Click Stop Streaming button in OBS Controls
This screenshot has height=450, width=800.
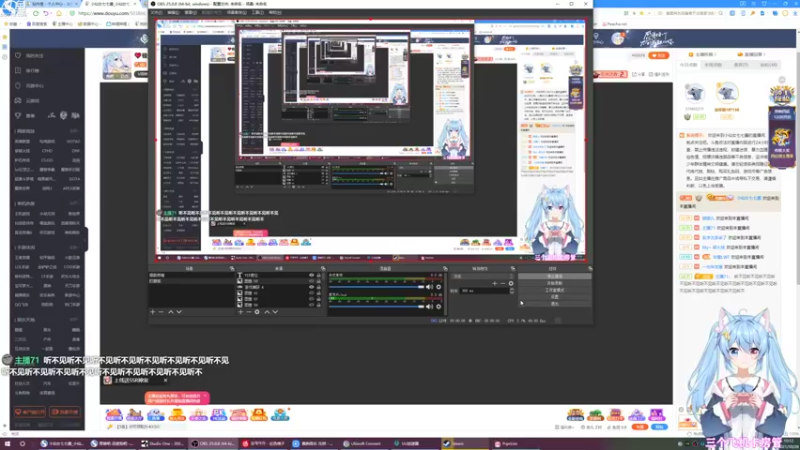pyautogui.click(x=555, y=277)
